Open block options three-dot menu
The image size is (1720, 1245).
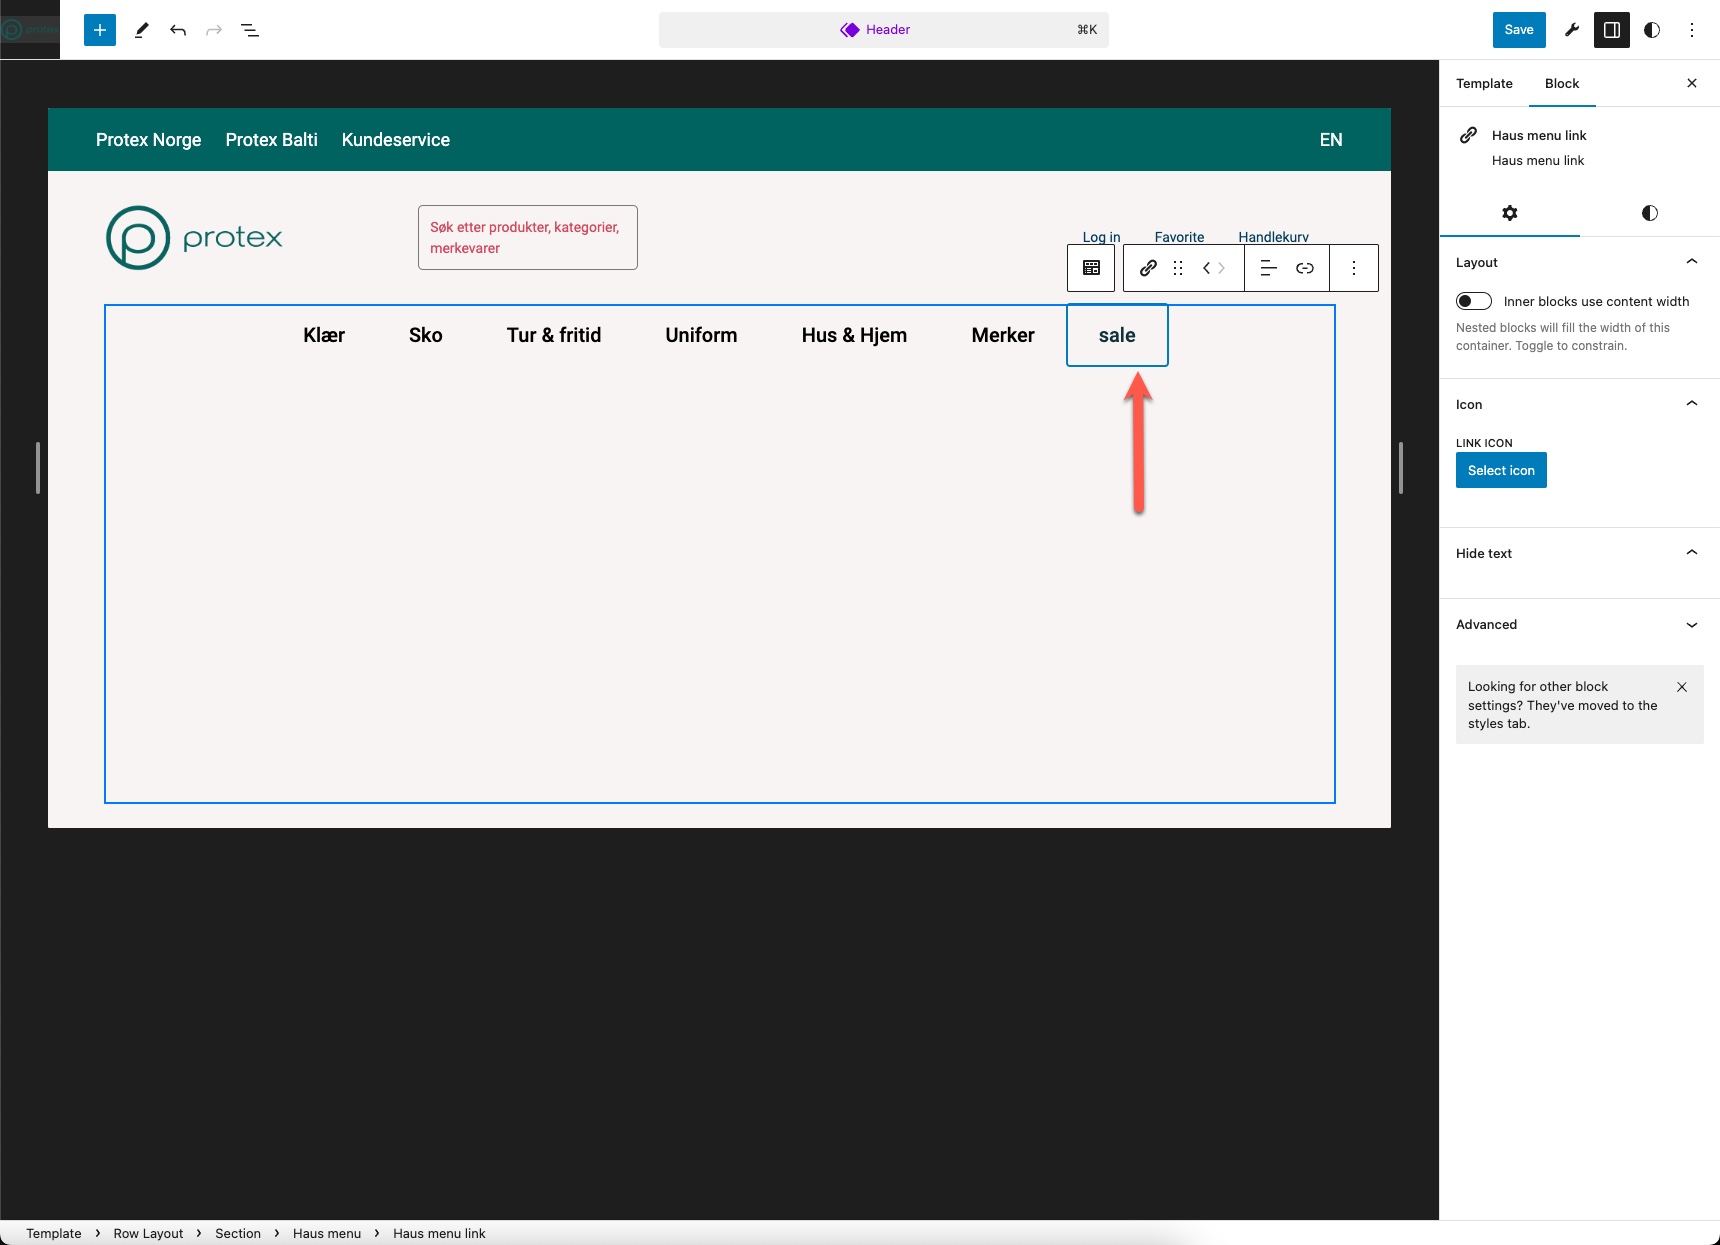[x=1354, y=268]
